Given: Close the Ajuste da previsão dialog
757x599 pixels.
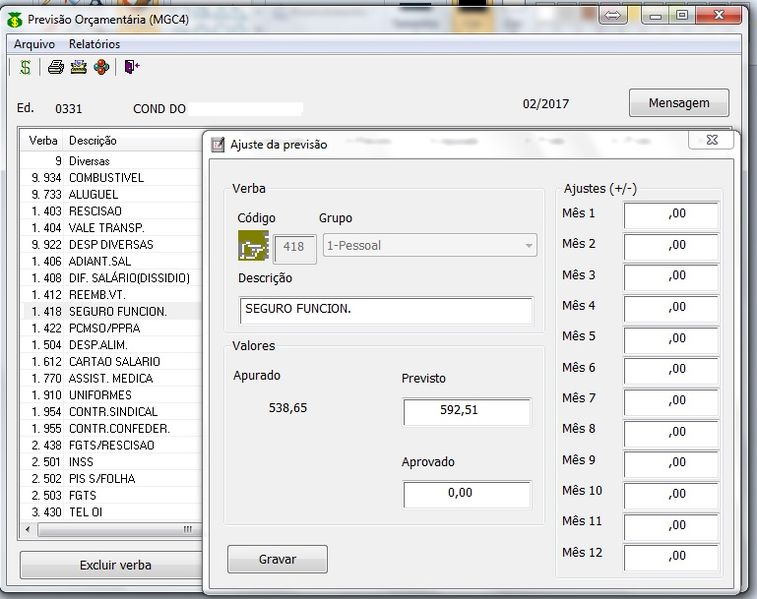Looking at the screenshot, I should click(712, 141).
